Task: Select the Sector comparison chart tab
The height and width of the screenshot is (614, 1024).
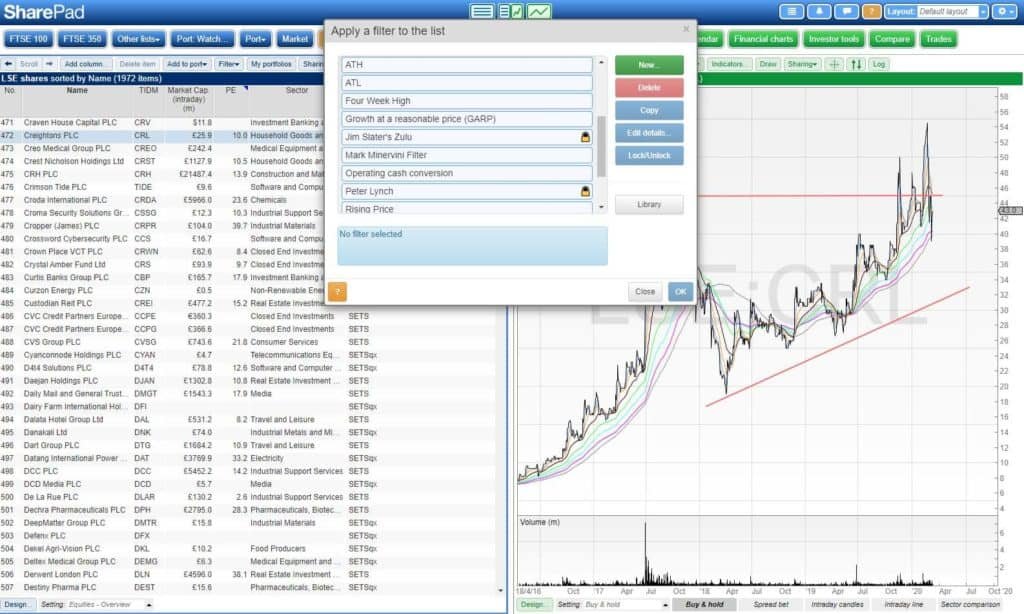Action: 970,605
